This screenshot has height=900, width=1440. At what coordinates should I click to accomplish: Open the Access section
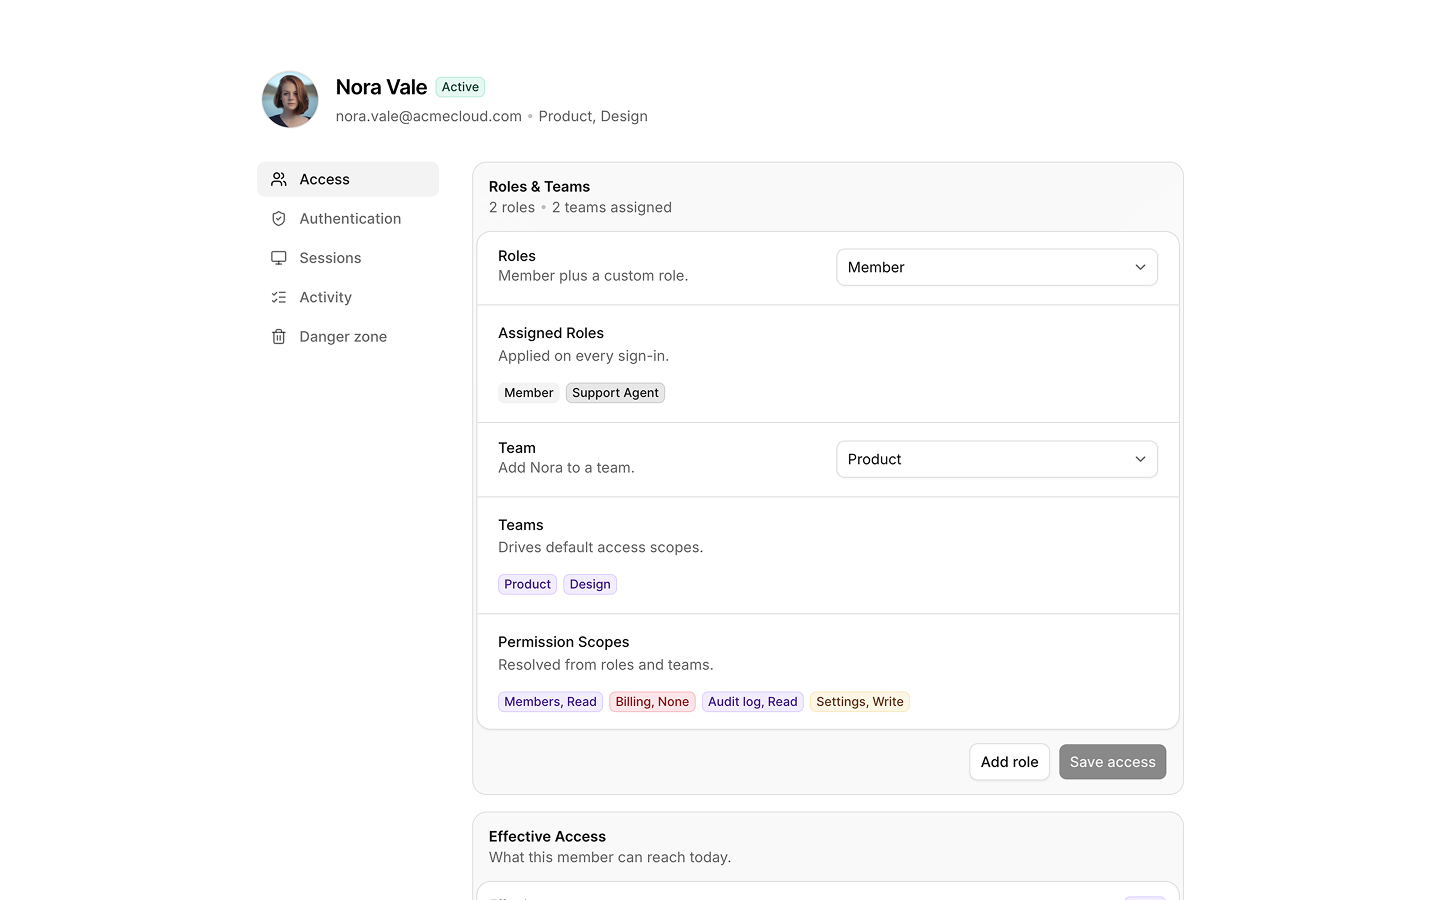click(x=348, y=179)
